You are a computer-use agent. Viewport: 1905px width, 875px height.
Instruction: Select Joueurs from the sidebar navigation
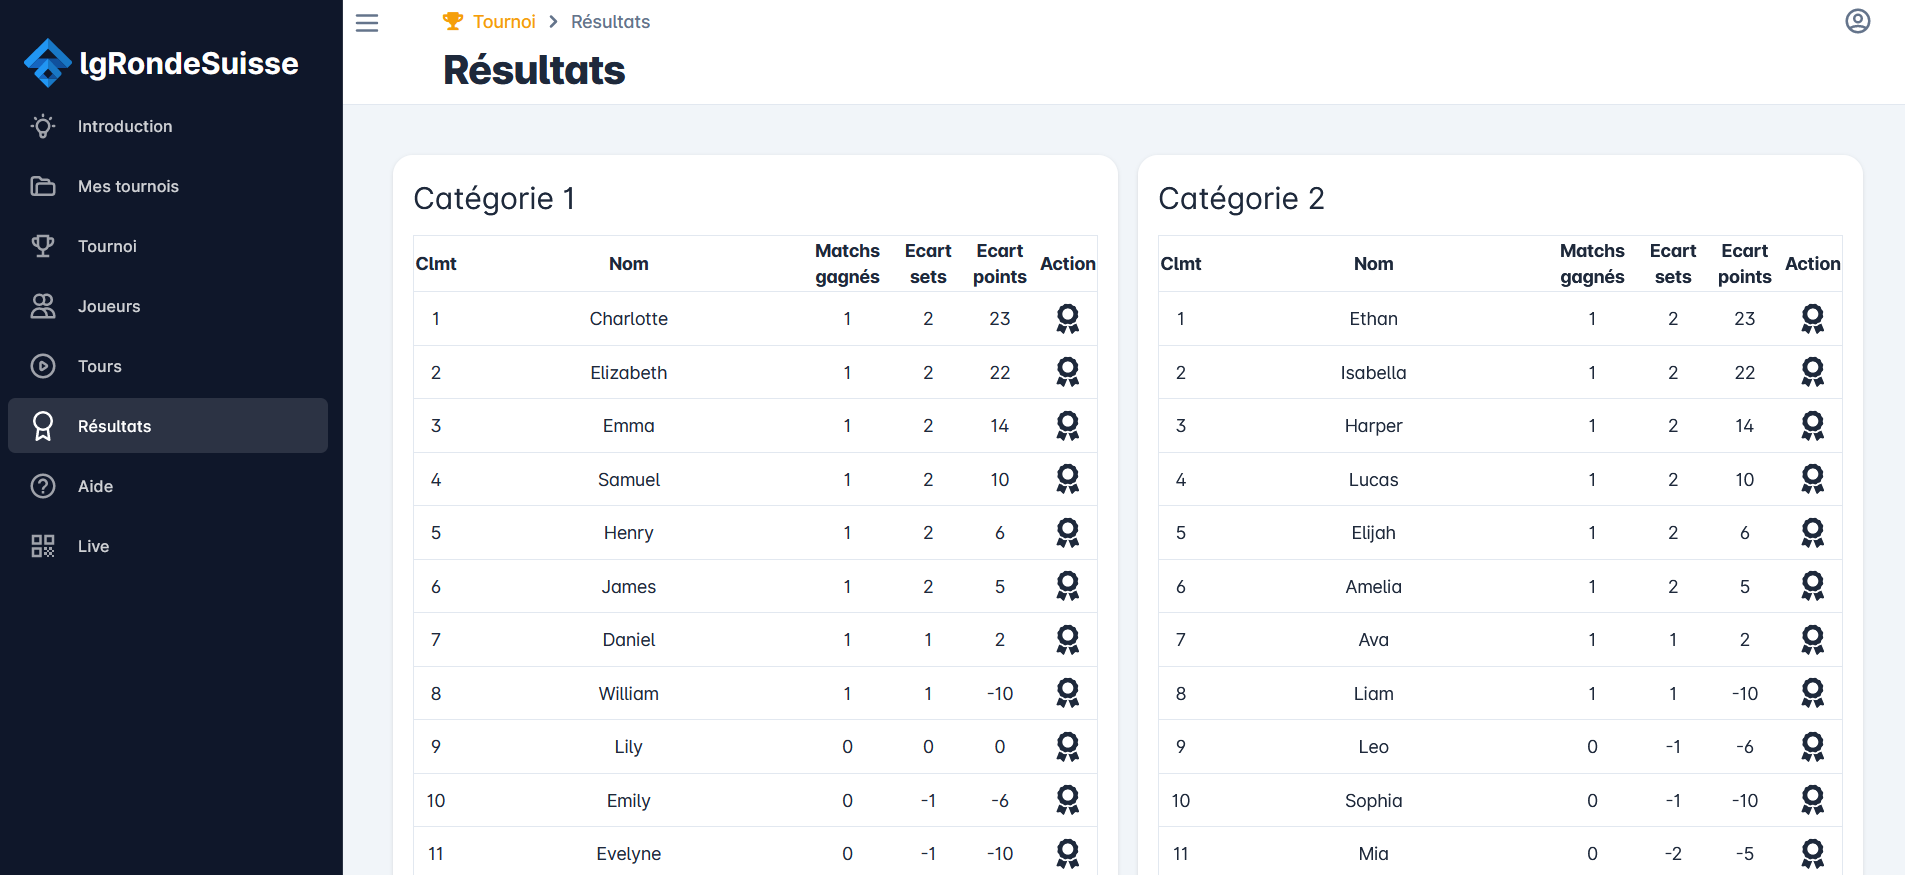[x=108, y=306]
